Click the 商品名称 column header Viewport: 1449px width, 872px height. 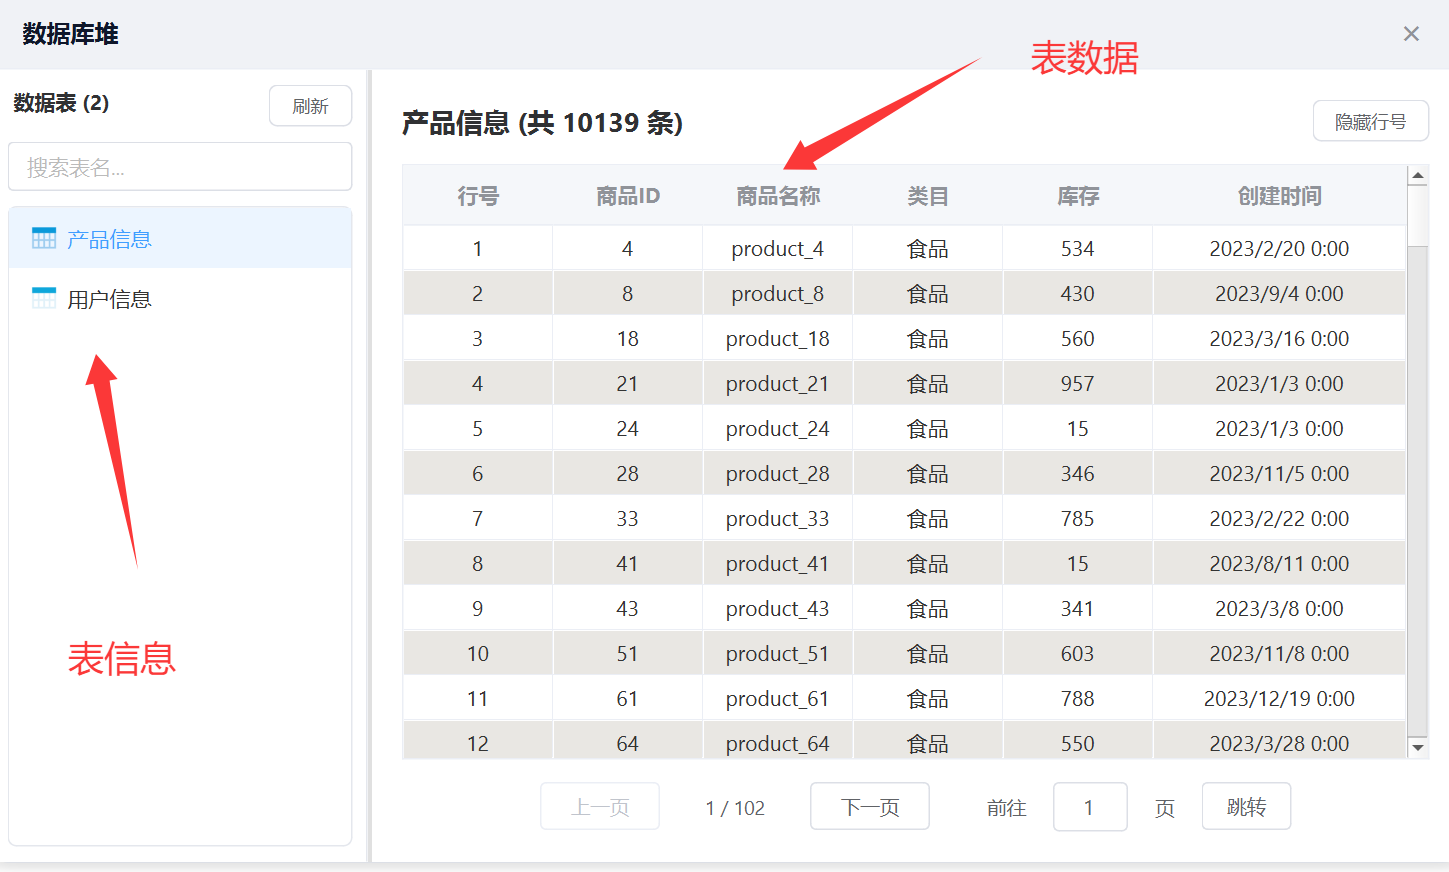pos(777,196)
